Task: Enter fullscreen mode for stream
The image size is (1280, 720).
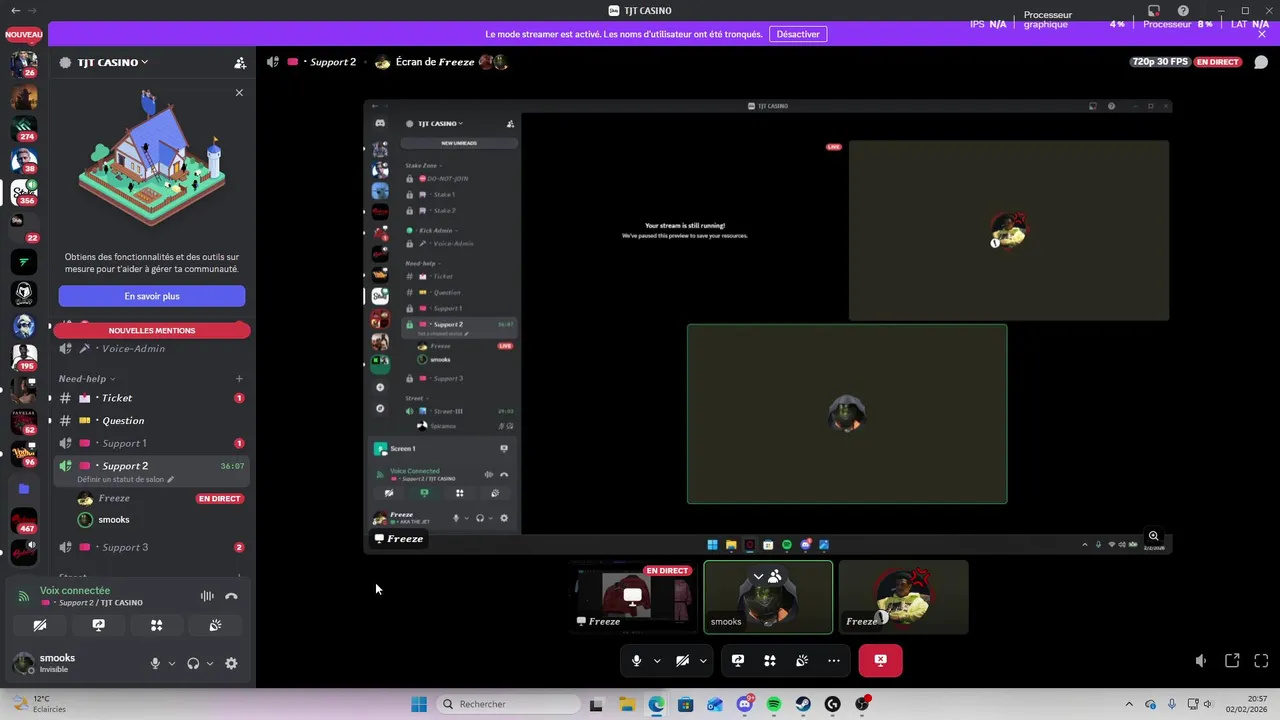Action: coord(1261,661)
